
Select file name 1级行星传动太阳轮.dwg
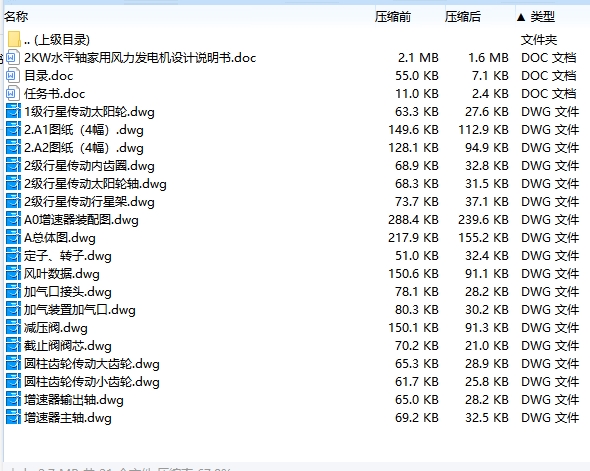point(89,112)
